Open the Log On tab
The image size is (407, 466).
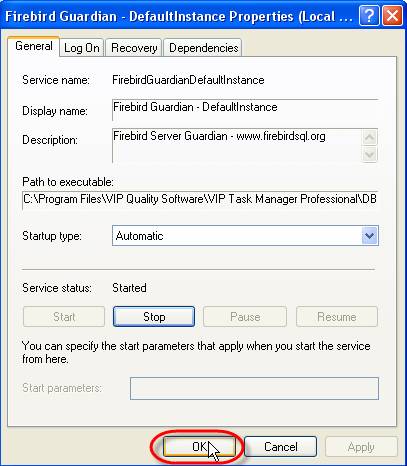82,48
